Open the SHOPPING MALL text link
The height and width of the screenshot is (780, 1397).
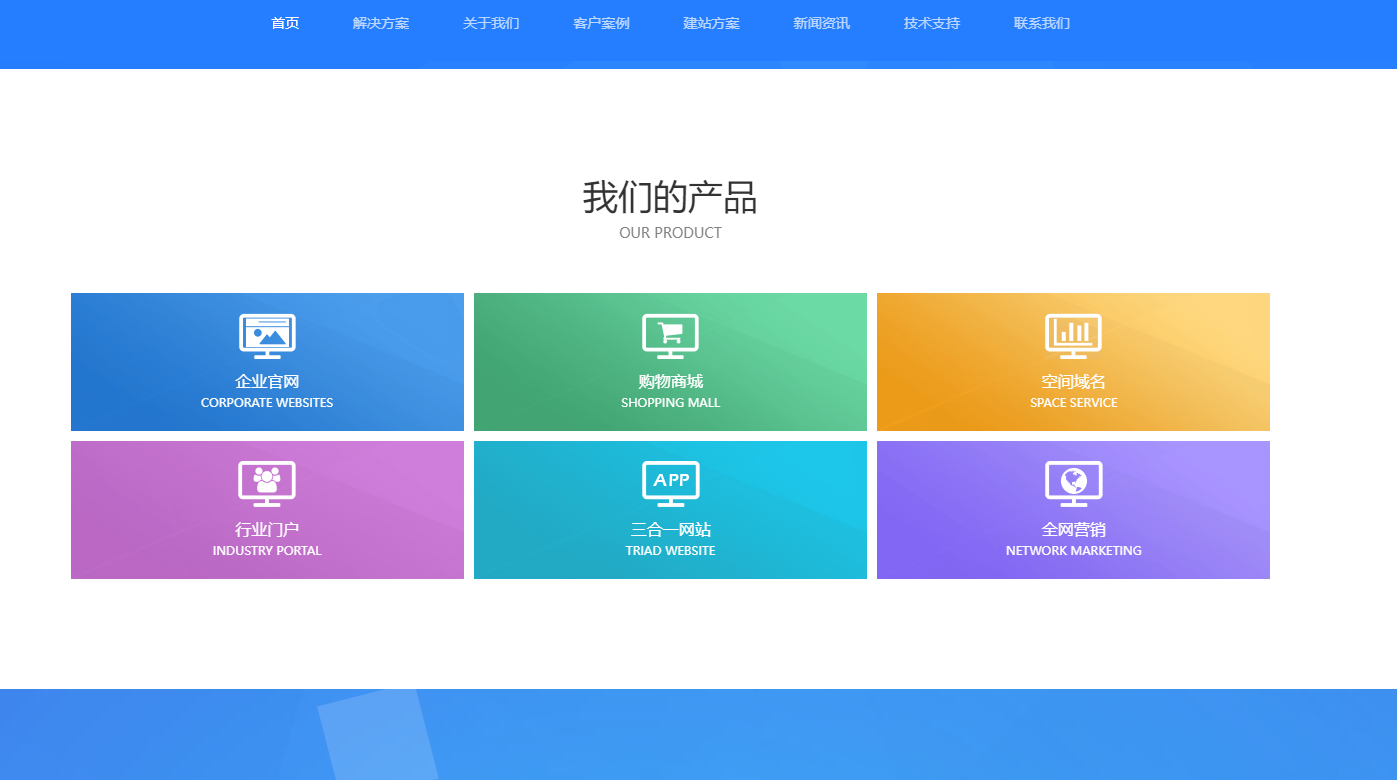coord(670,403)
